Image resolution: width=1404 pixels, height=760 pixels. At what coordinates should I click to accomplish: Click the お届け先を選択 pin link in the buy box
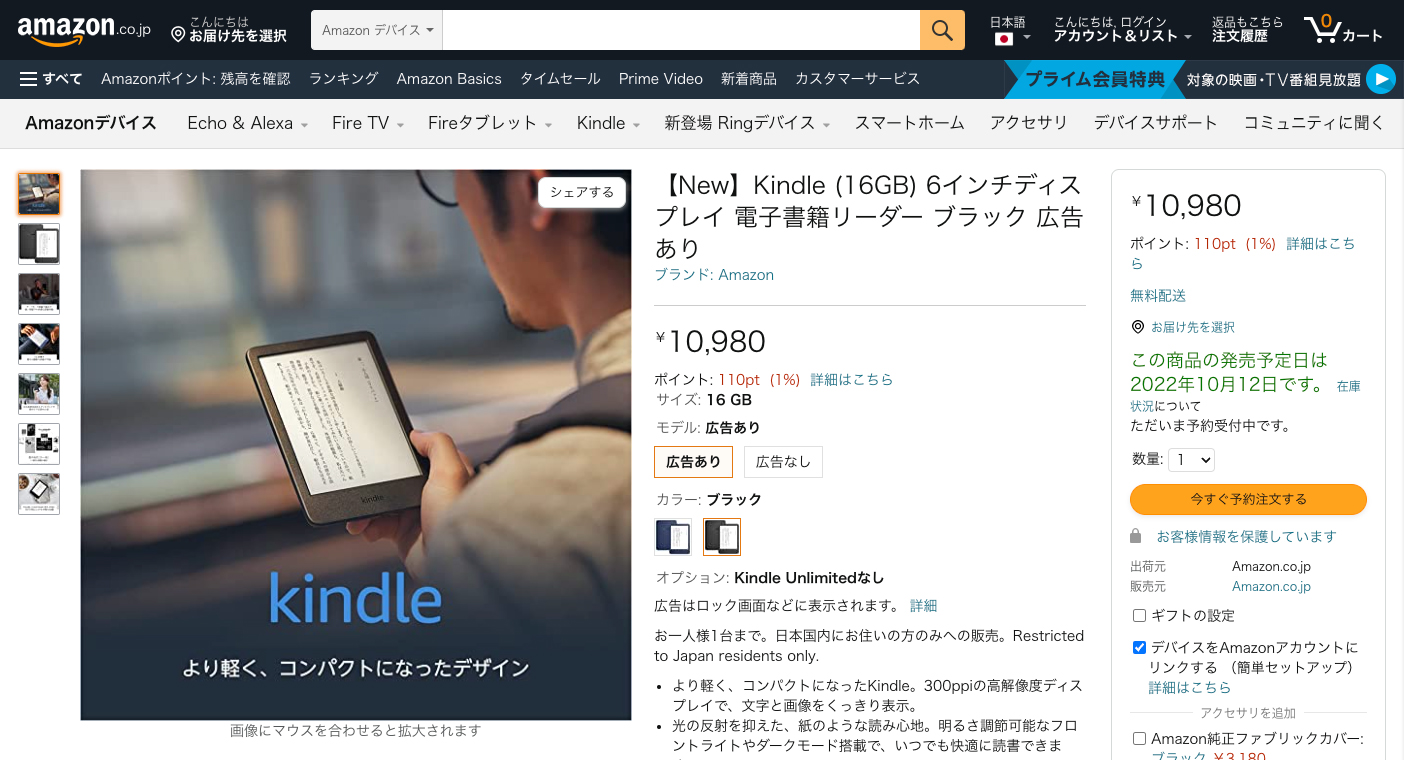pyautogui.click(x=1183, y=327)
